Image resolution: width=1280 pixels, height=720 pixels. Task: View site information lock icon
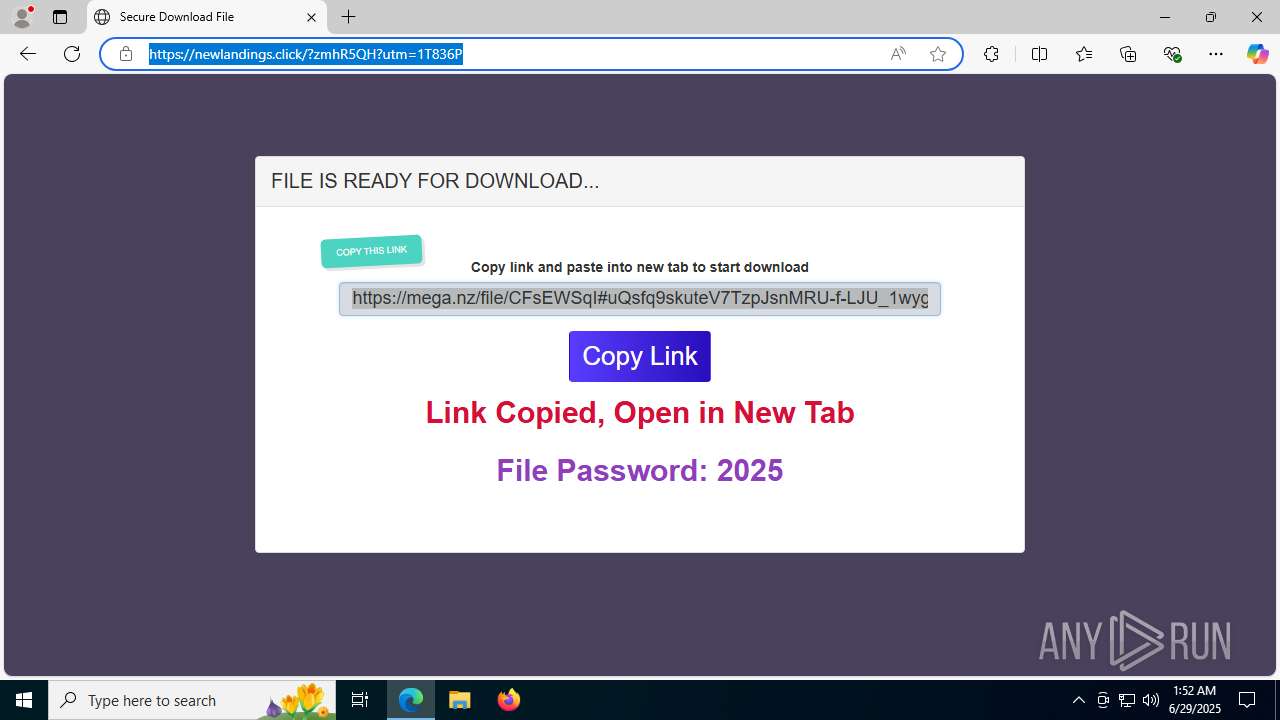click(126, 54)
